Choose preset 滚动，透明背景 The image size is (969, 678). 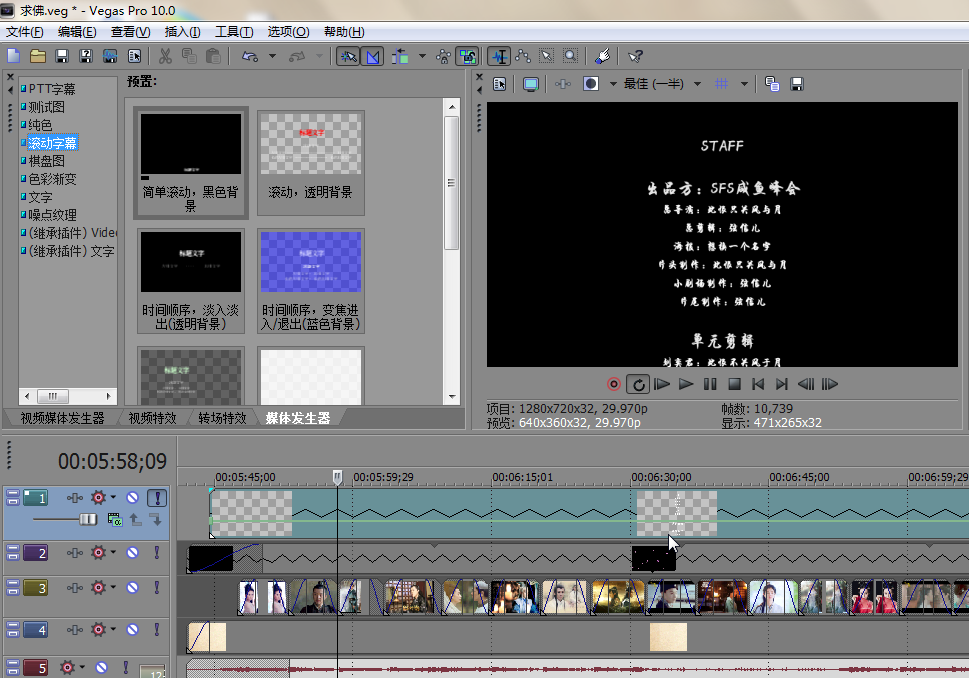pyautogui.click(x=310, y=163)
